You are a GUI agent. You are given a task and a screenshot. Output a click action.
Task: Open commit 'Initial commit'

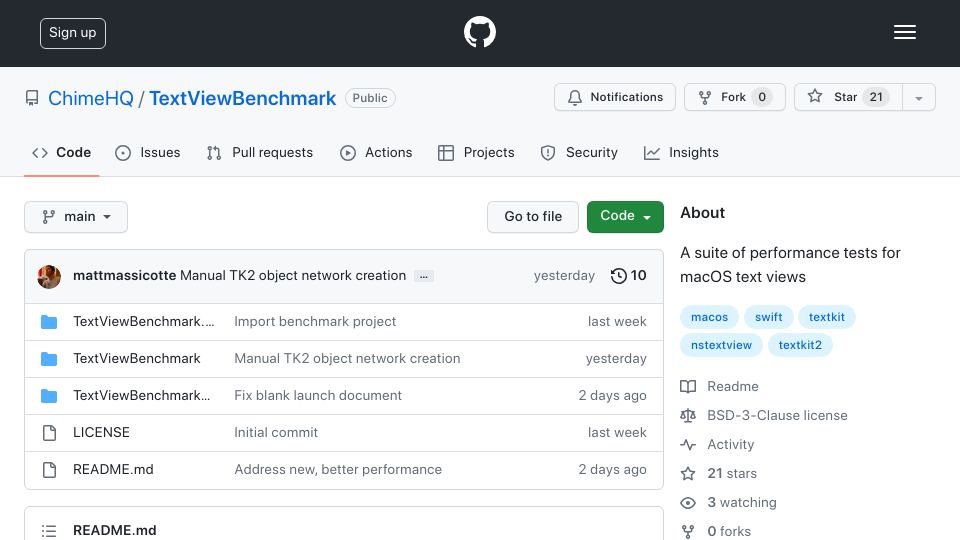tap(276, 432)
